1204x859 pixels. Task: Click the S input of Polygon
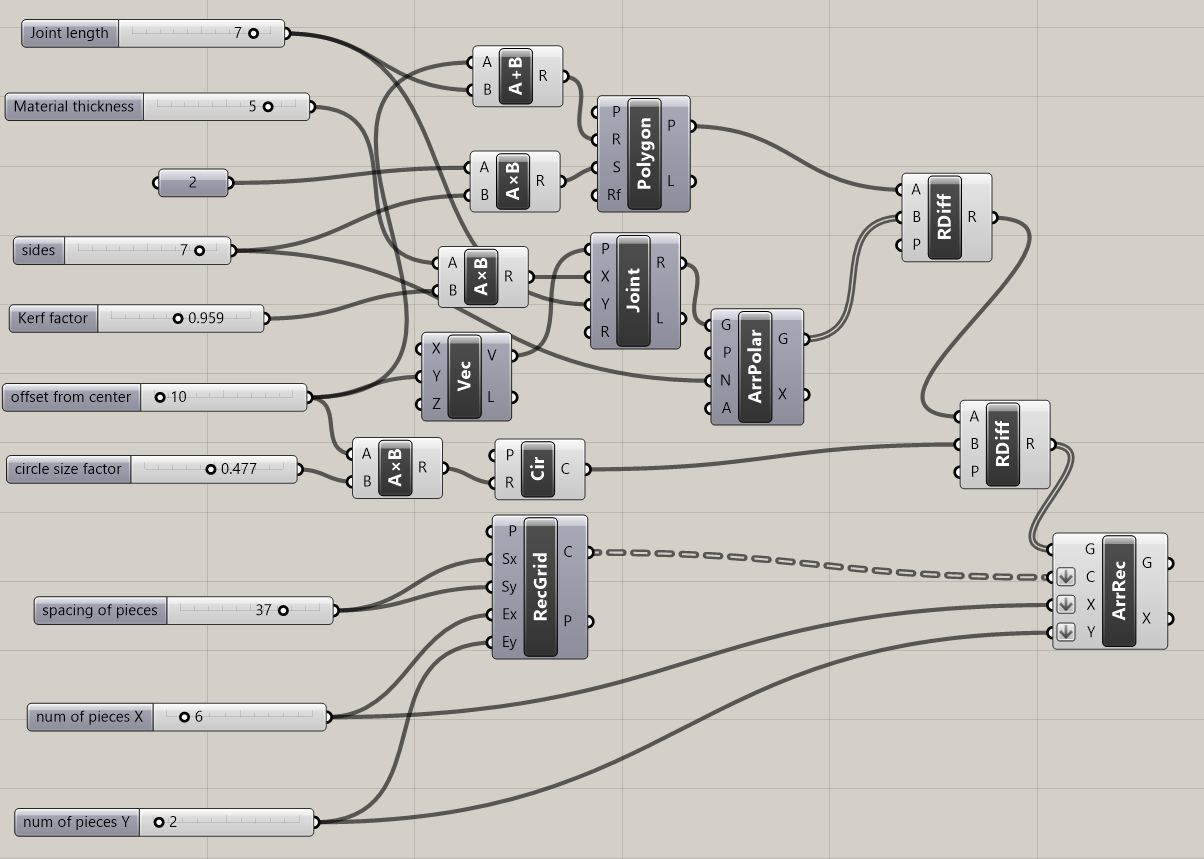click(x=616, y=168)
